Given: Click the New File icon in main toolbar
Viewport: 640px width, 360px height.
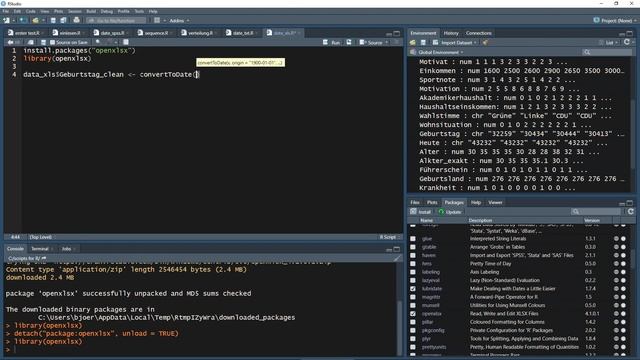Looking at the screenshot, I should click(6, 20).
